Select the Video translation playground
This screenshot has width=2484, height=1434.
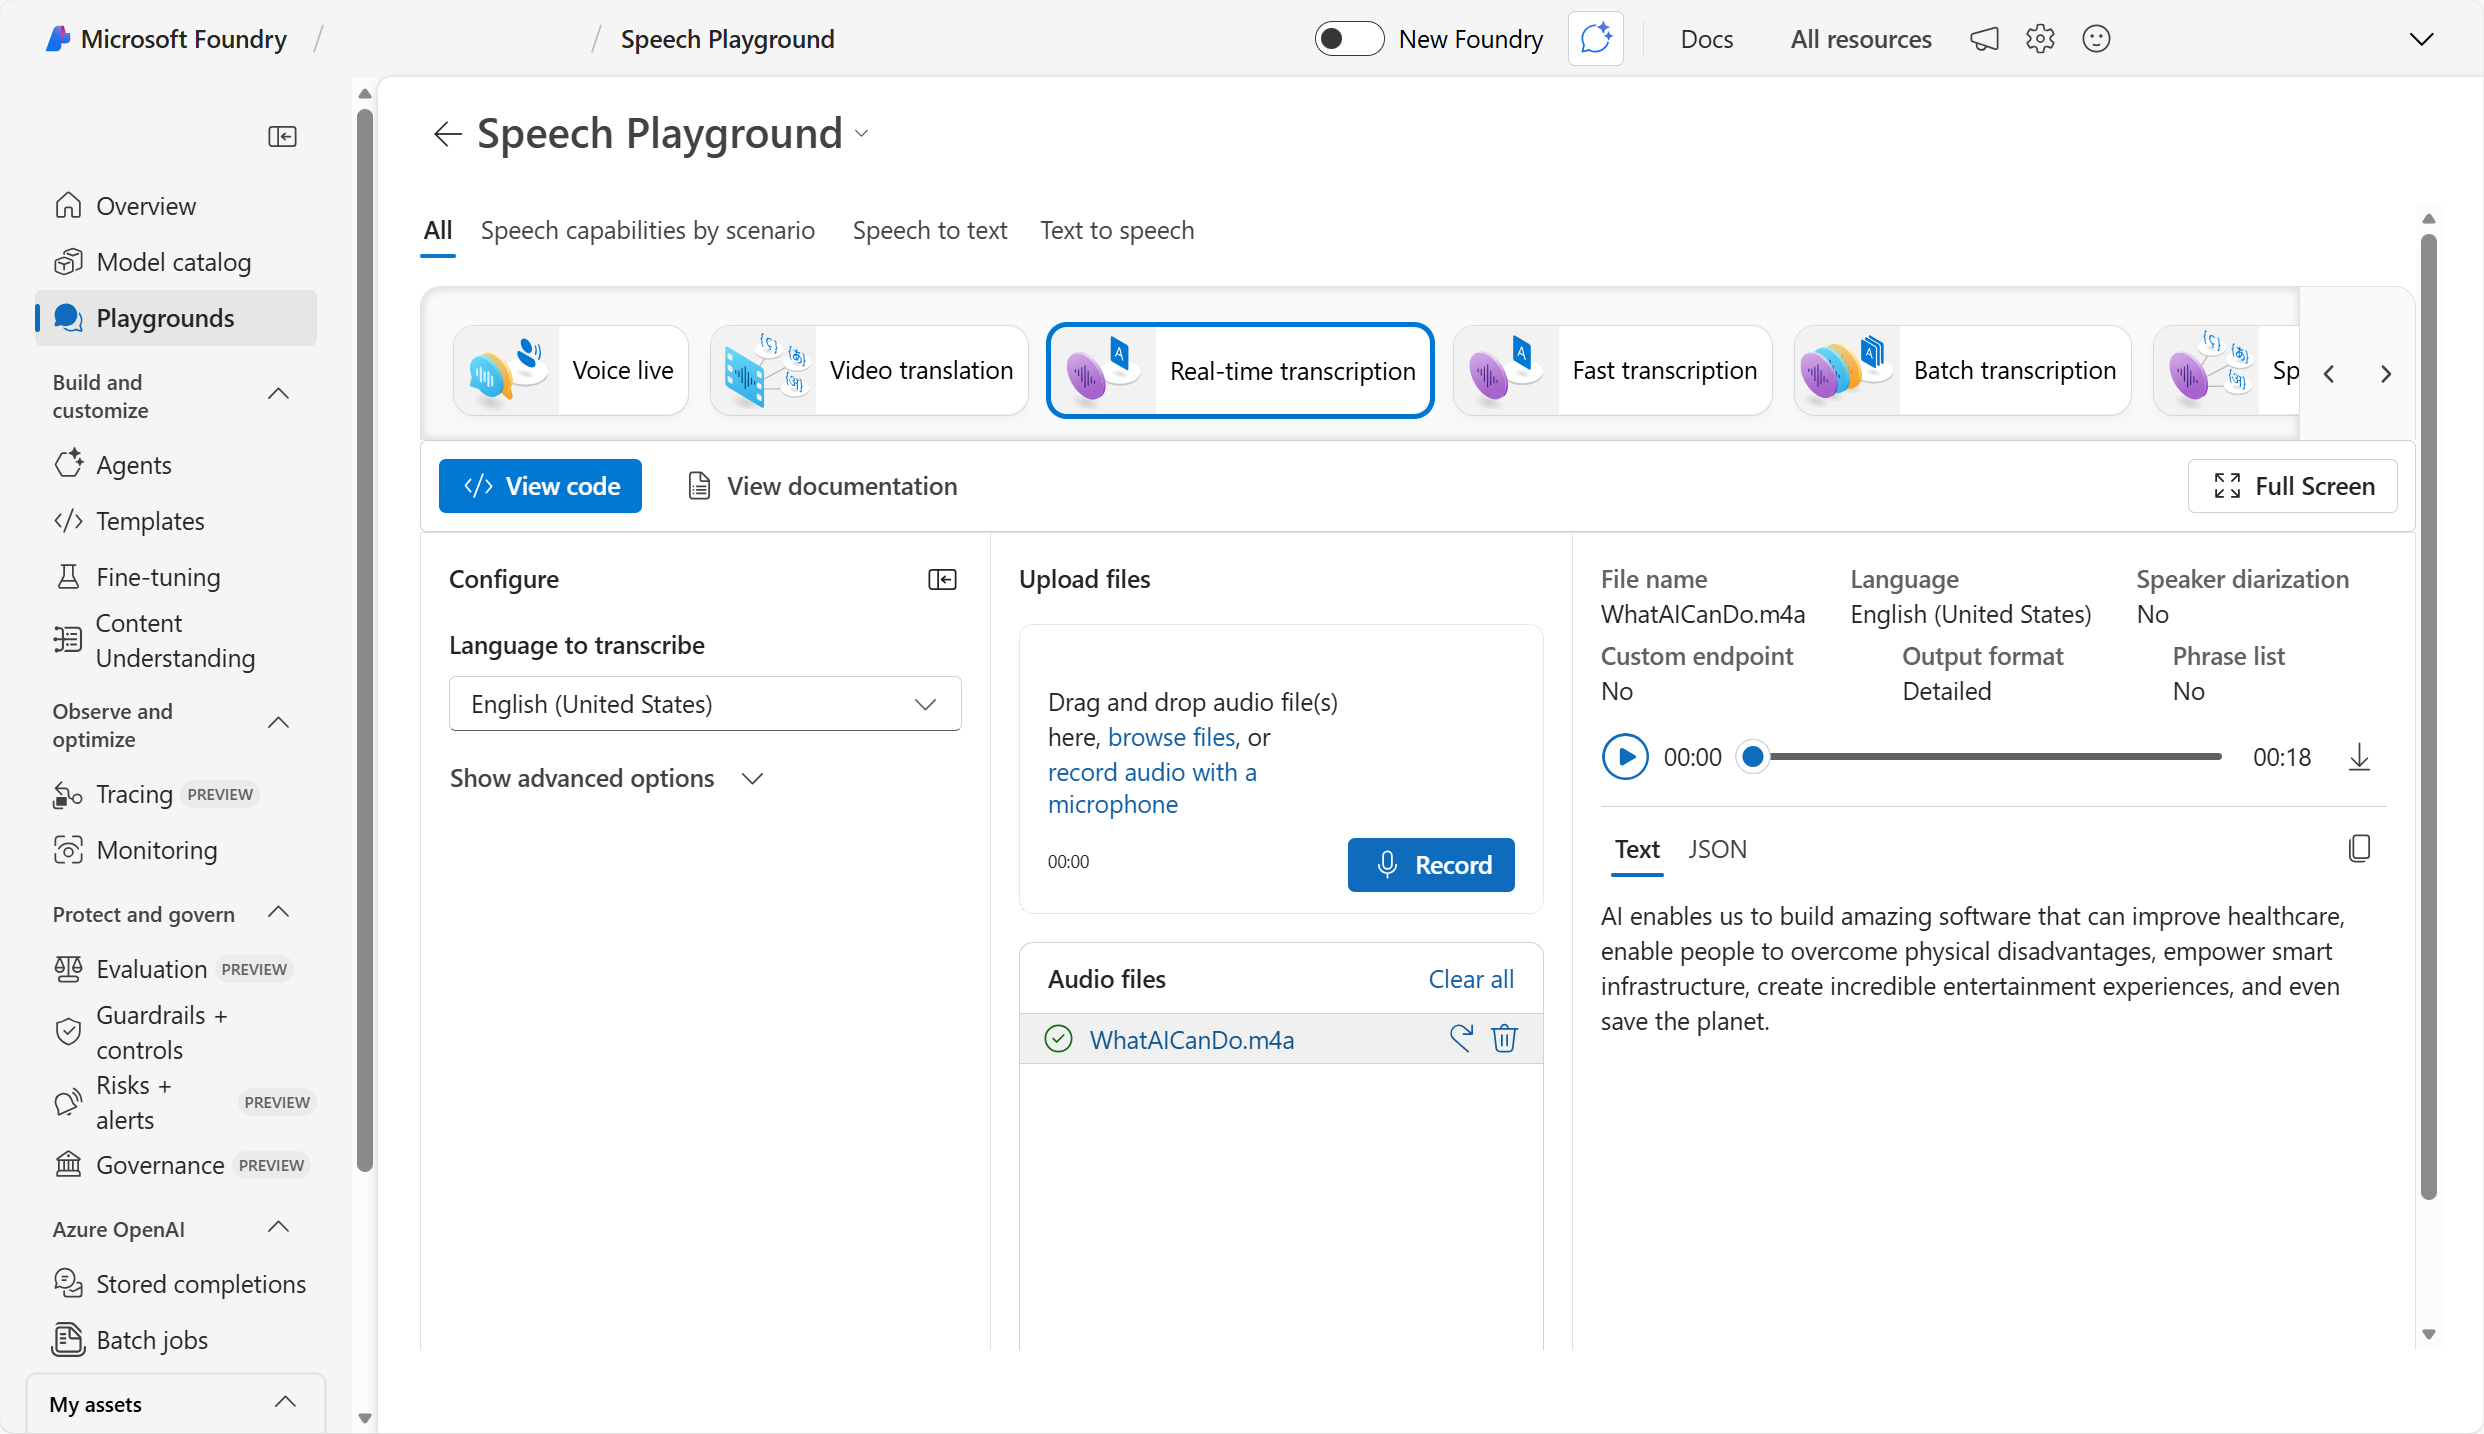click(x=868, y=370)
